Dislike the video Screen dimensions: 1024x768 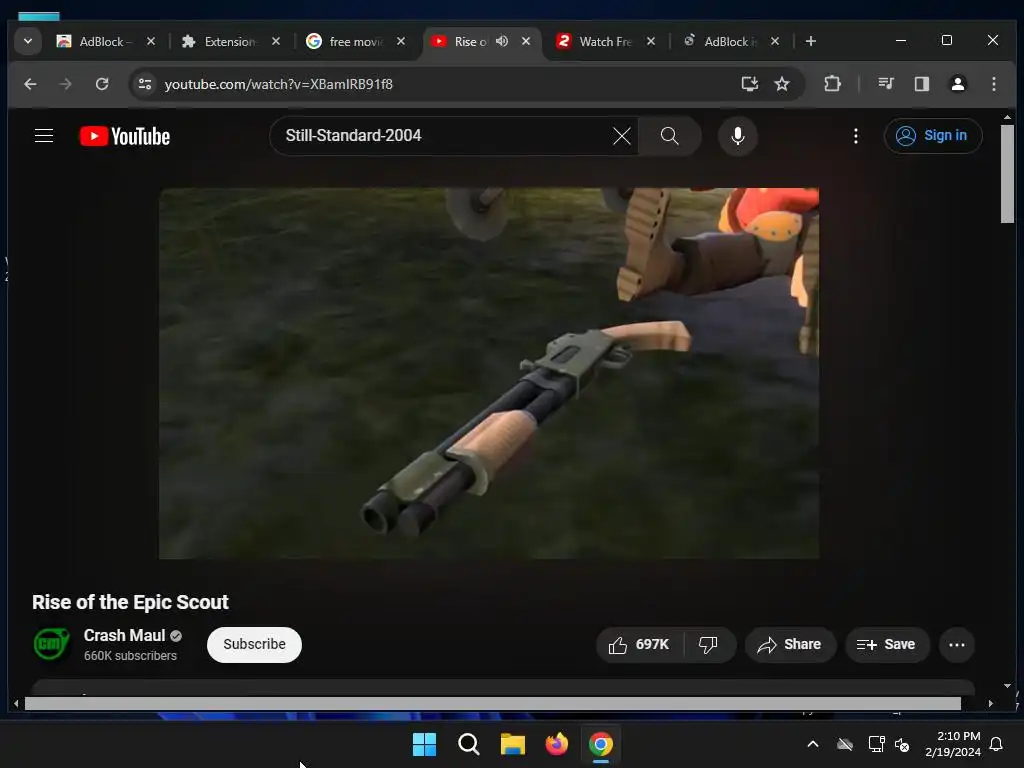pos(709,645)
